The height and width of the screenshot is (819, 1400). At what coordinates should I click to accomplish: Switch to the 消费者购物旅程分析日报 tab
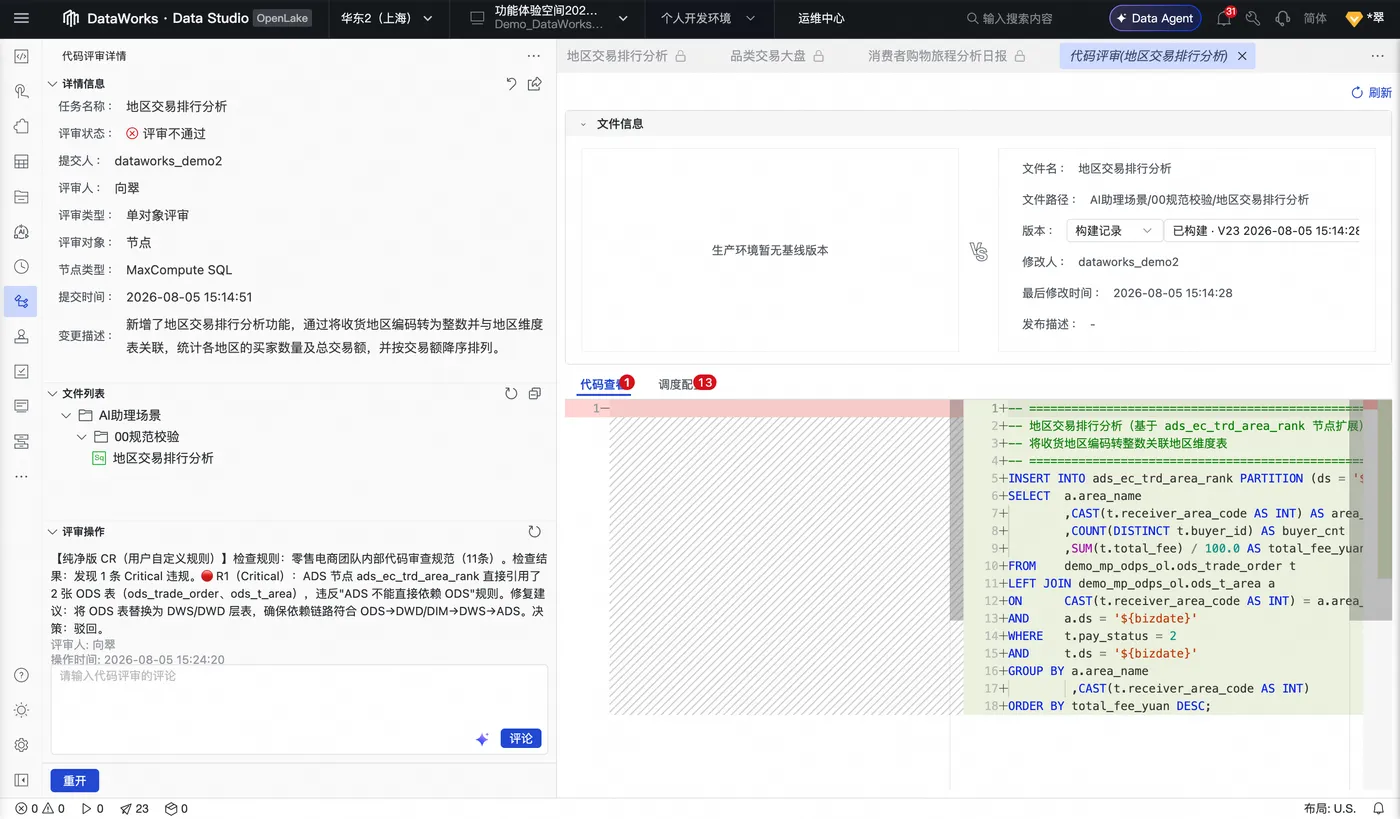[946, 56]
